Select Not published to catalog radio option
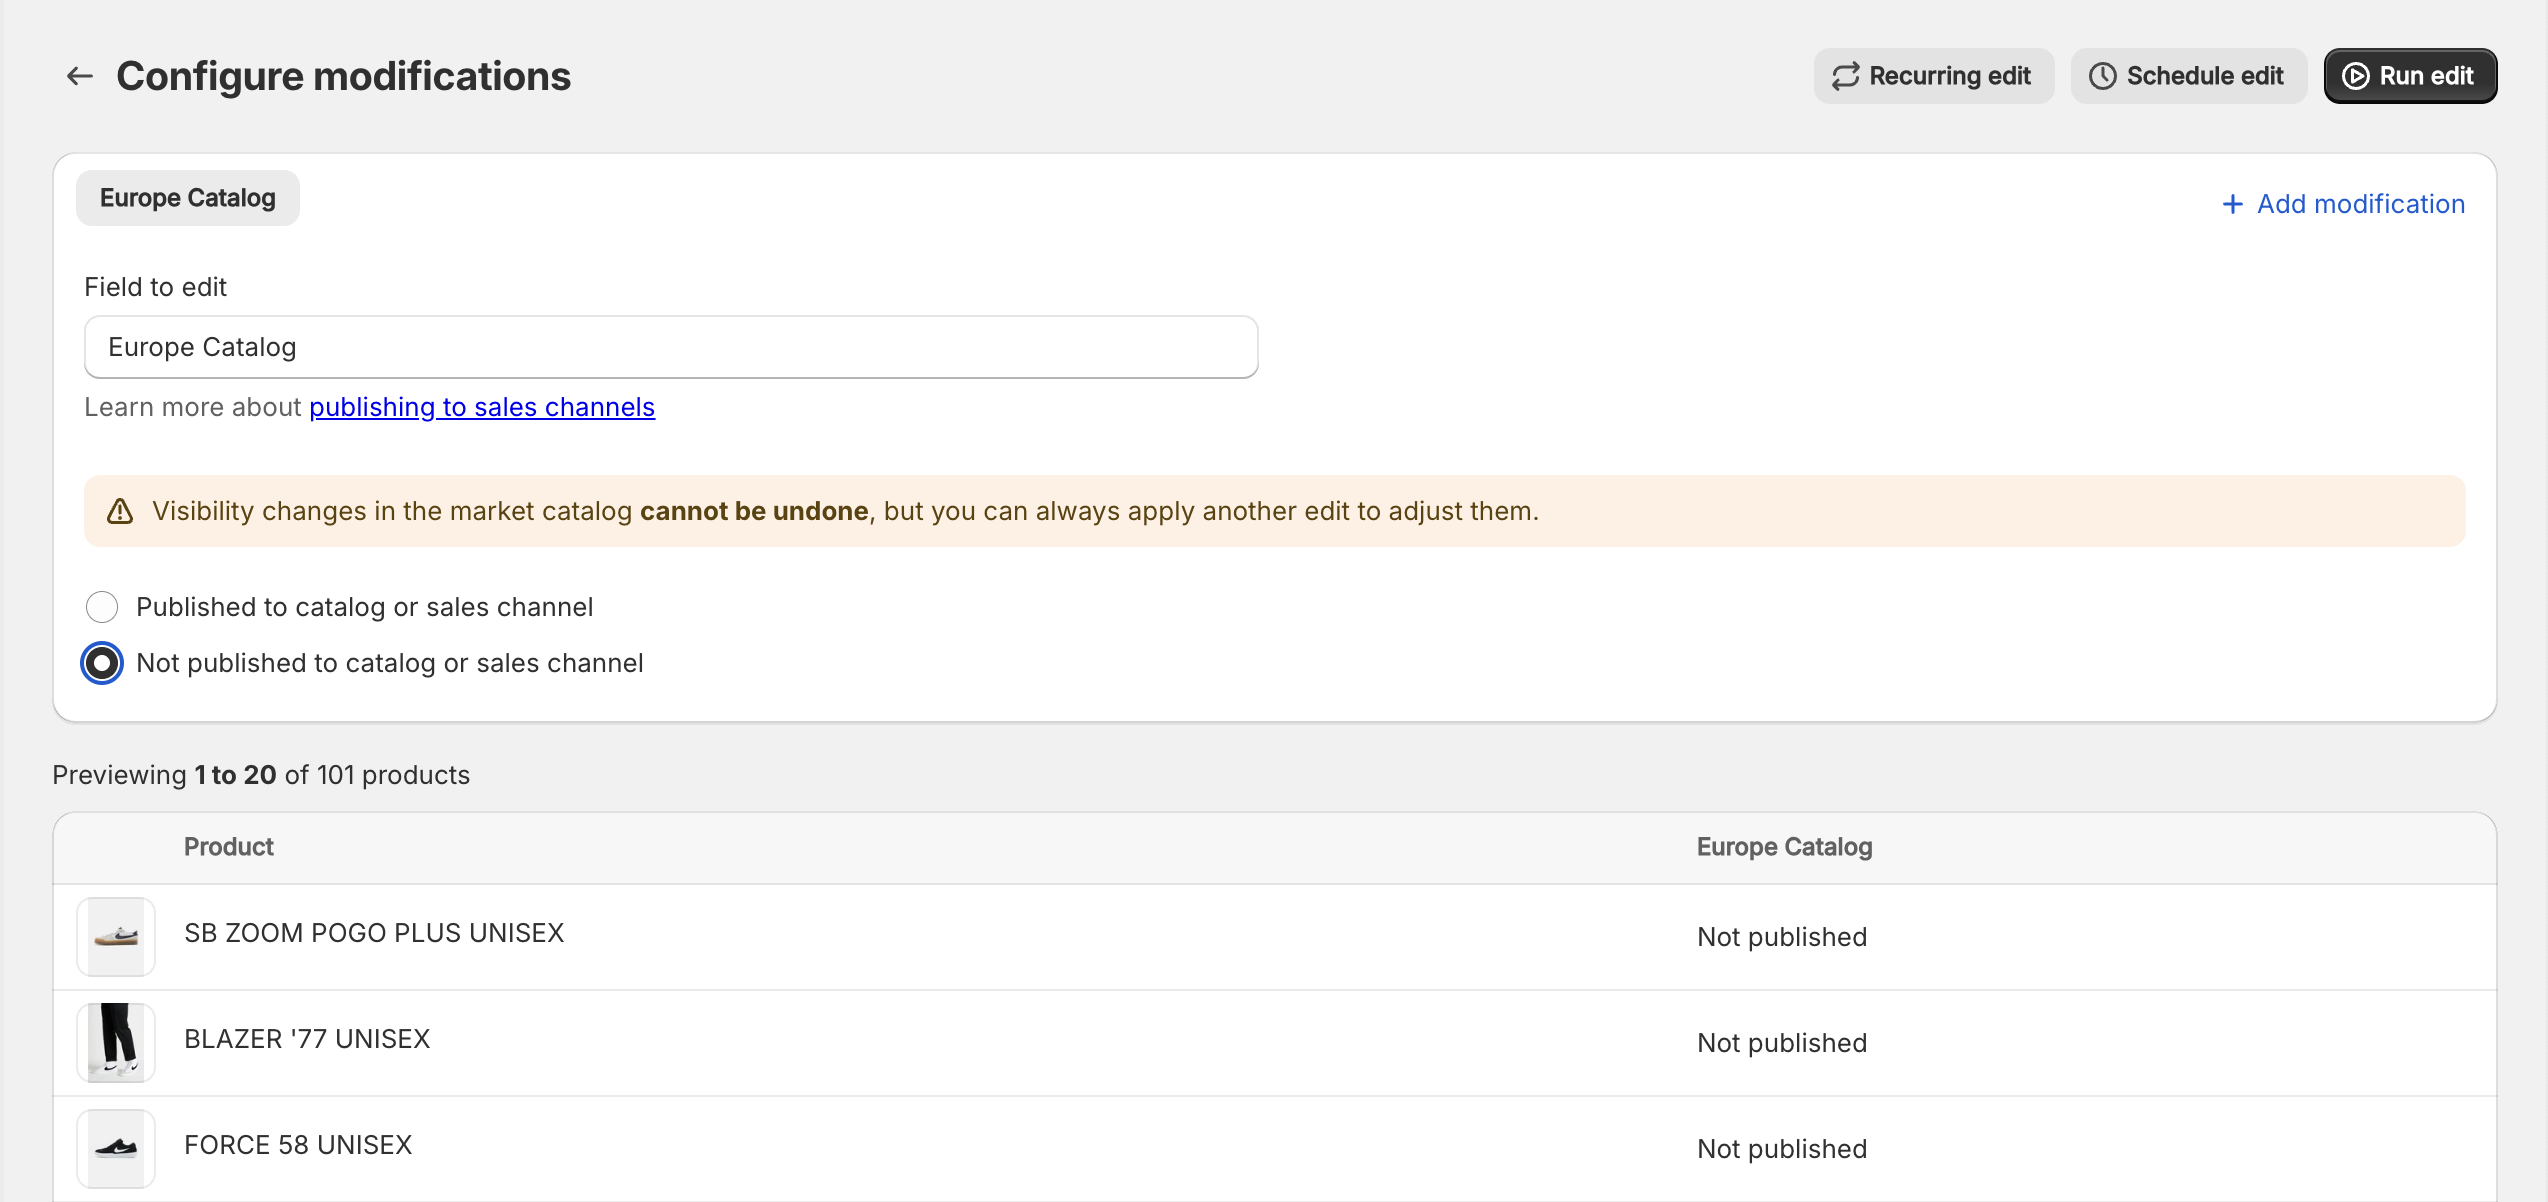This screenshot has height=1202, width=2548. pos(102,663)
